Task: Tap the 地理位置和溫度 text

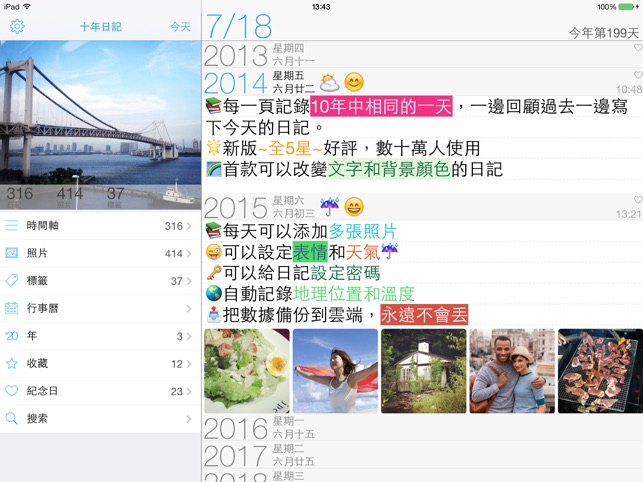Action: (354, 294)
